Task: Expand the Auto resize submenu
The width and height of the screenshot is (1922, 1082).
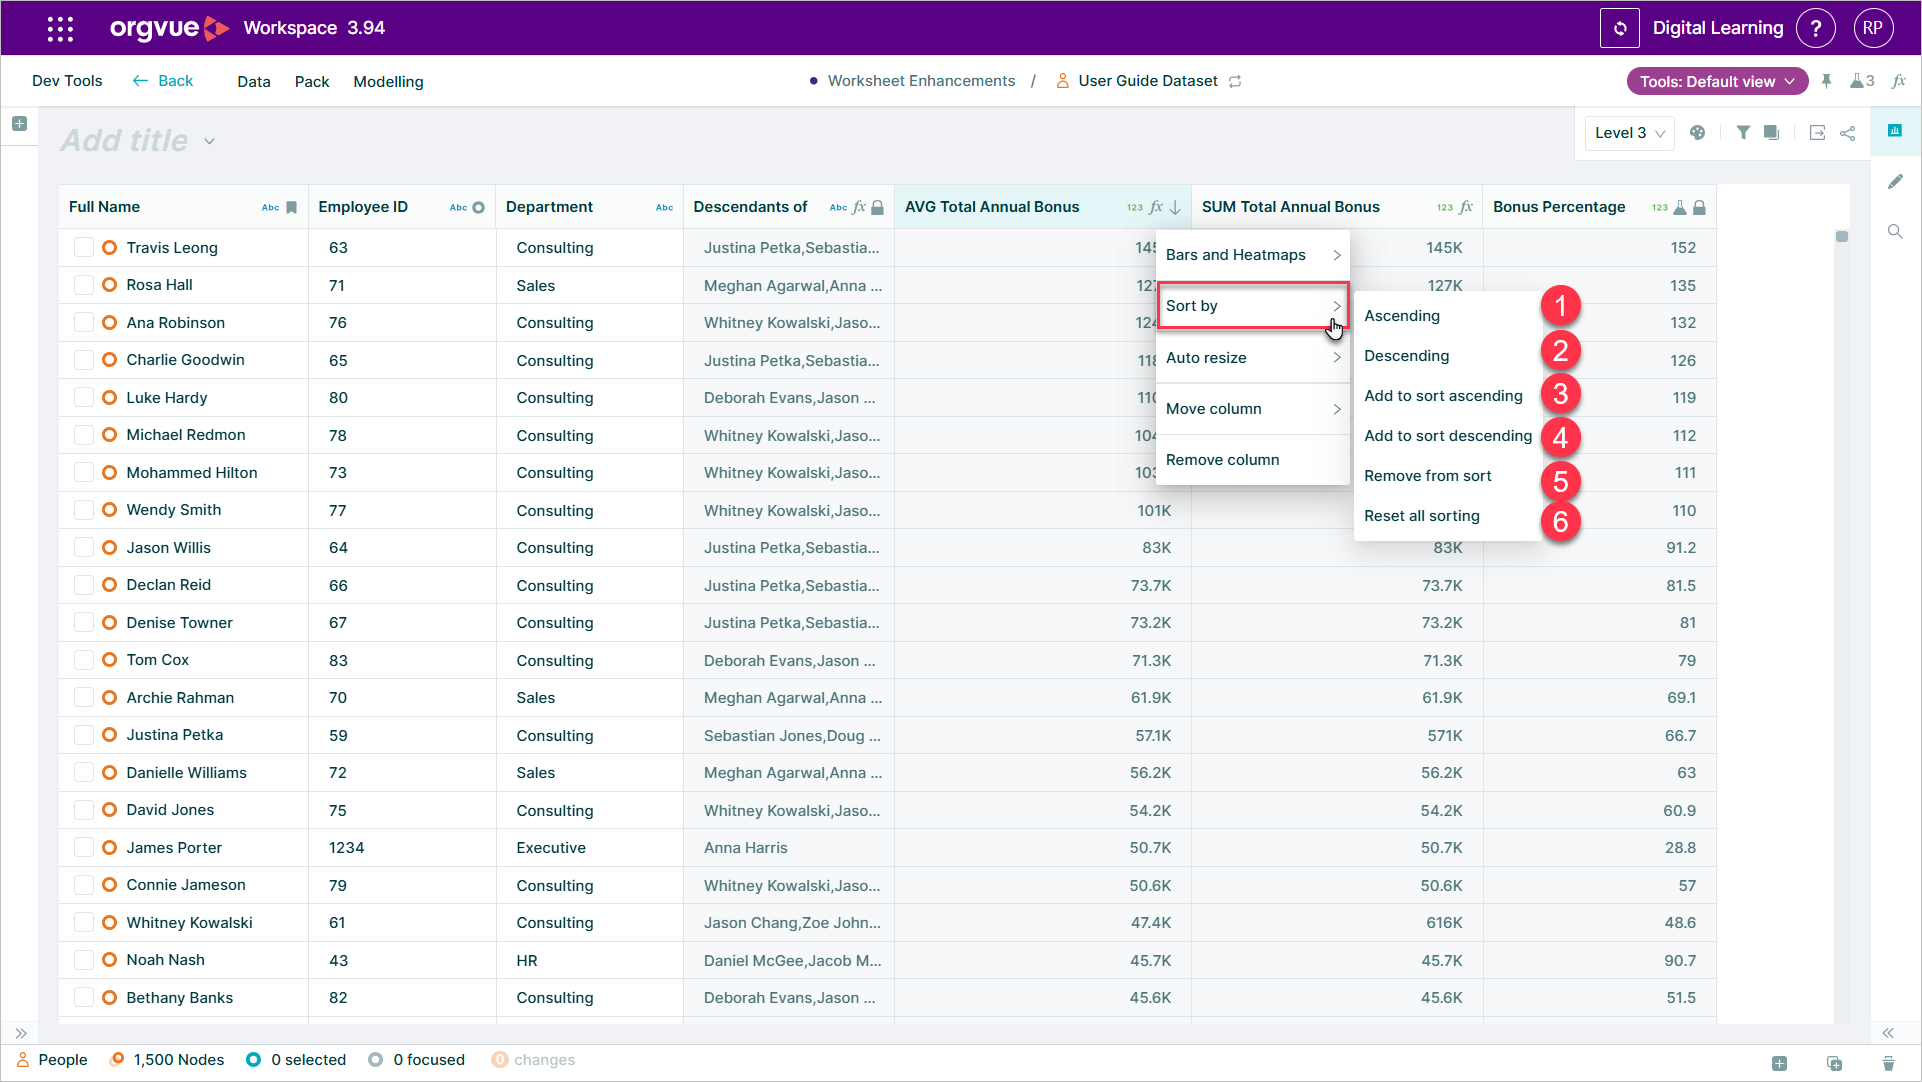Action: coord(1252,358)
